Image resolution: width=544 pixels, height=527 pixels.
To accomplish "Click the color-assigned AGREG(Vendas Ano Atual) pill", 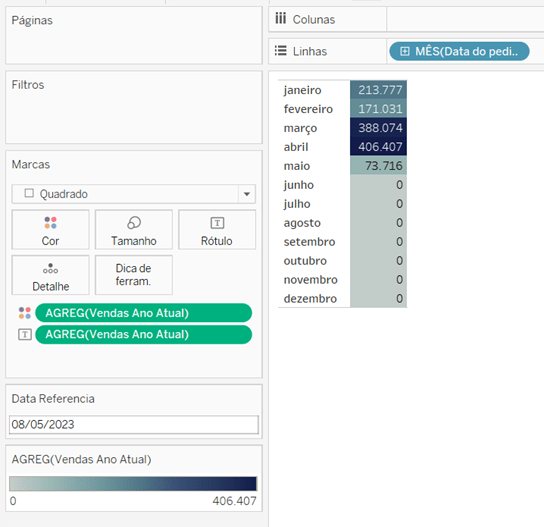I will pyautogui.click(x=144, y=313).
